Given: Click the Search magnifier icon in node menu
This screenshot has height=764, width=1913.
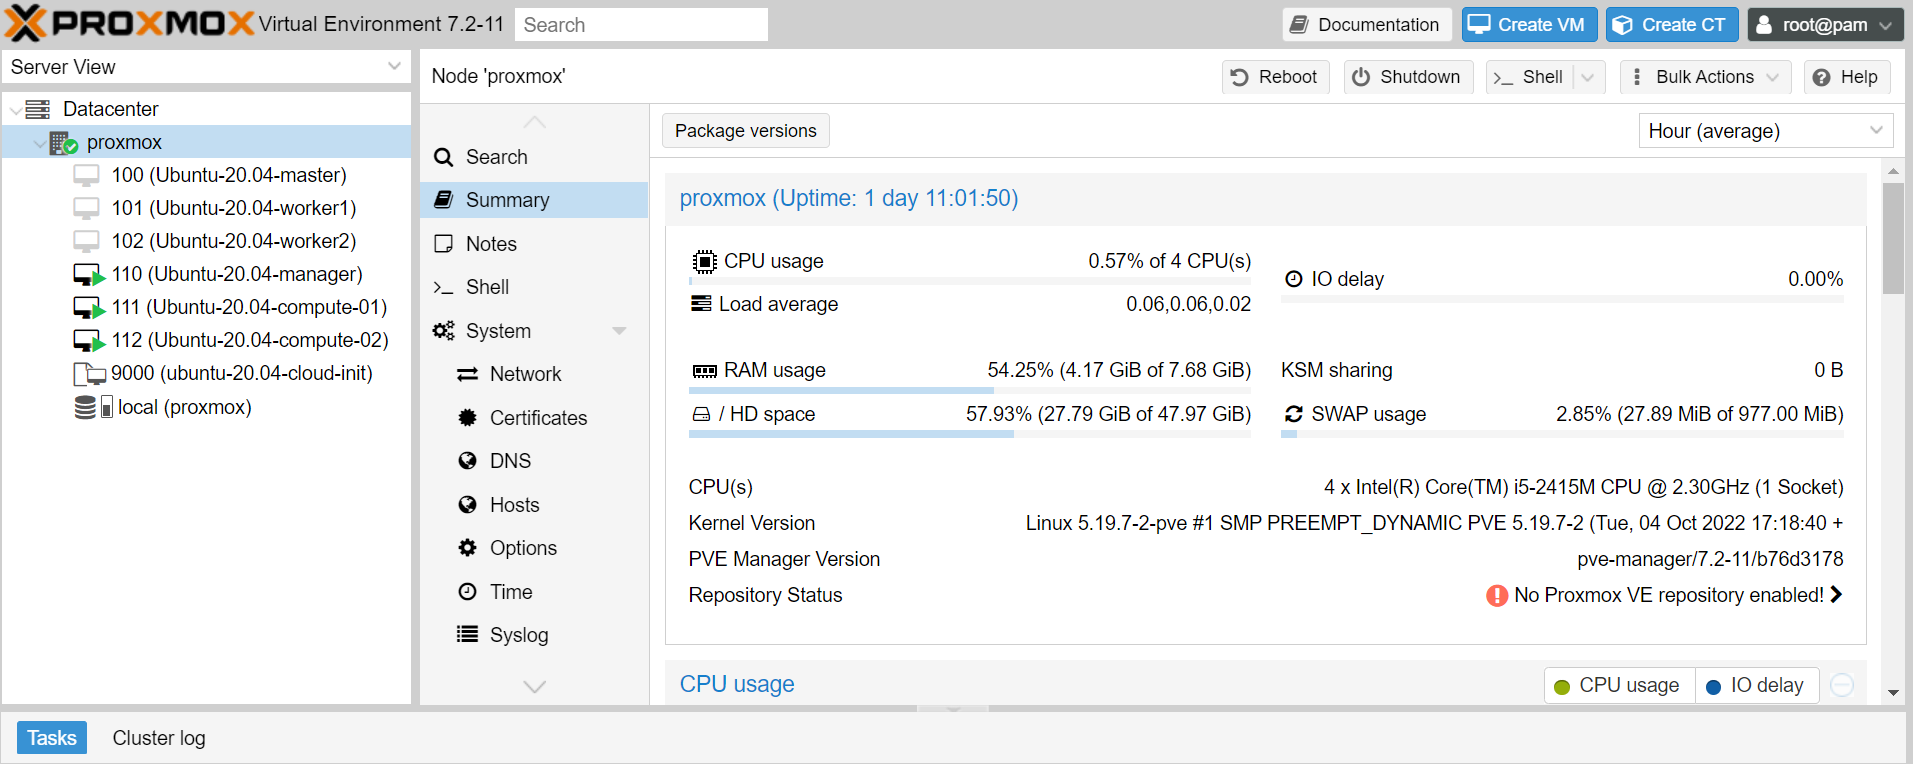Looking at the screenshot, I should pyautogui.click(x=444, y=157).
